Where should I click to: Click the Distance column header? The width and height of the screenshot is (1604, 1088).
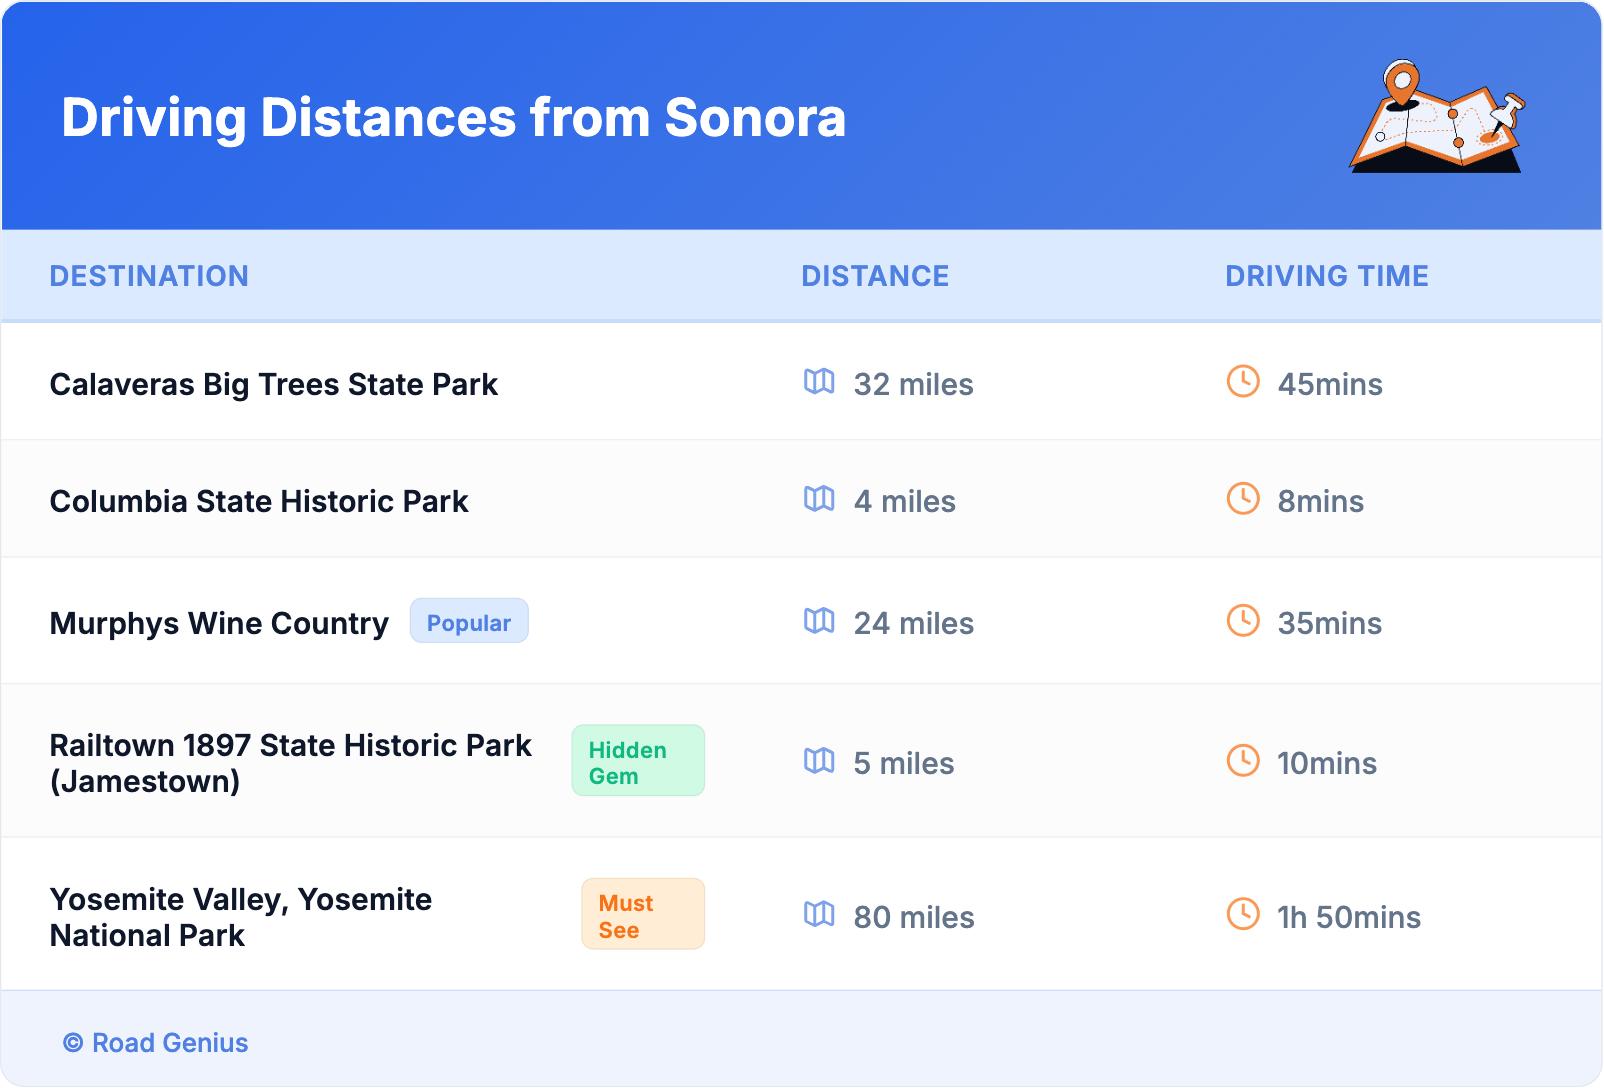(875, 276)
